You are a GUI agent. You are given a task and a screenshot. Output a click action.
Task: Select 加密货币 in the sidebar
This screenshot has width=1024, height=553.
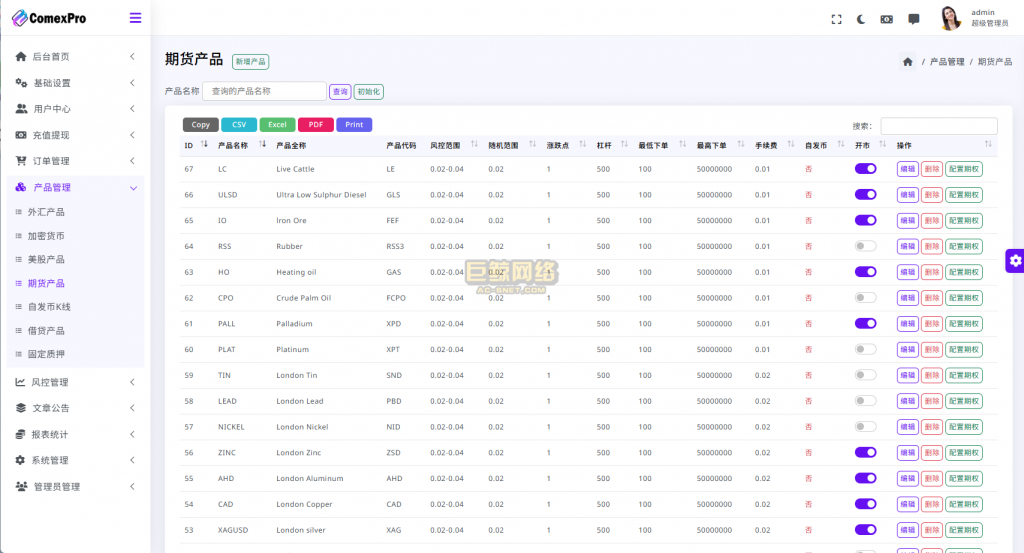coord(46,236)
